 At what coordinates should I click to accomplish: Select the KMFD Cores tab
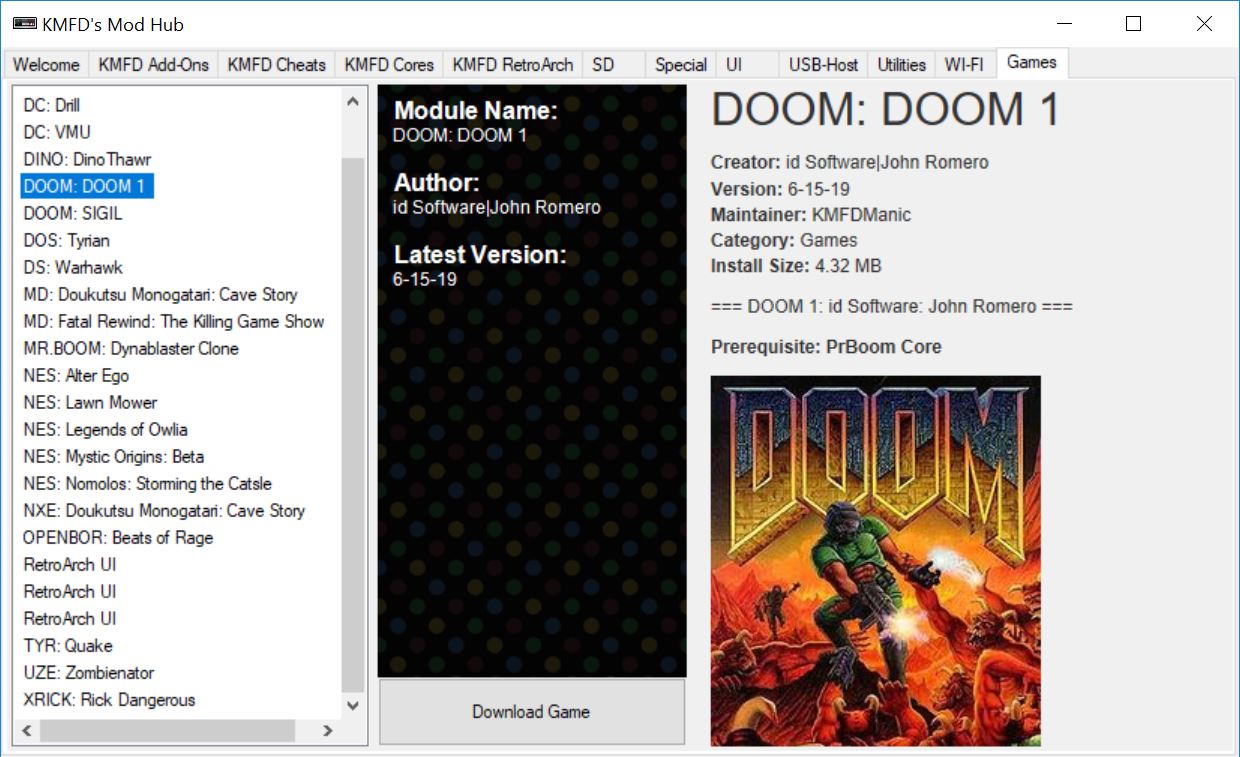[389, 65]
